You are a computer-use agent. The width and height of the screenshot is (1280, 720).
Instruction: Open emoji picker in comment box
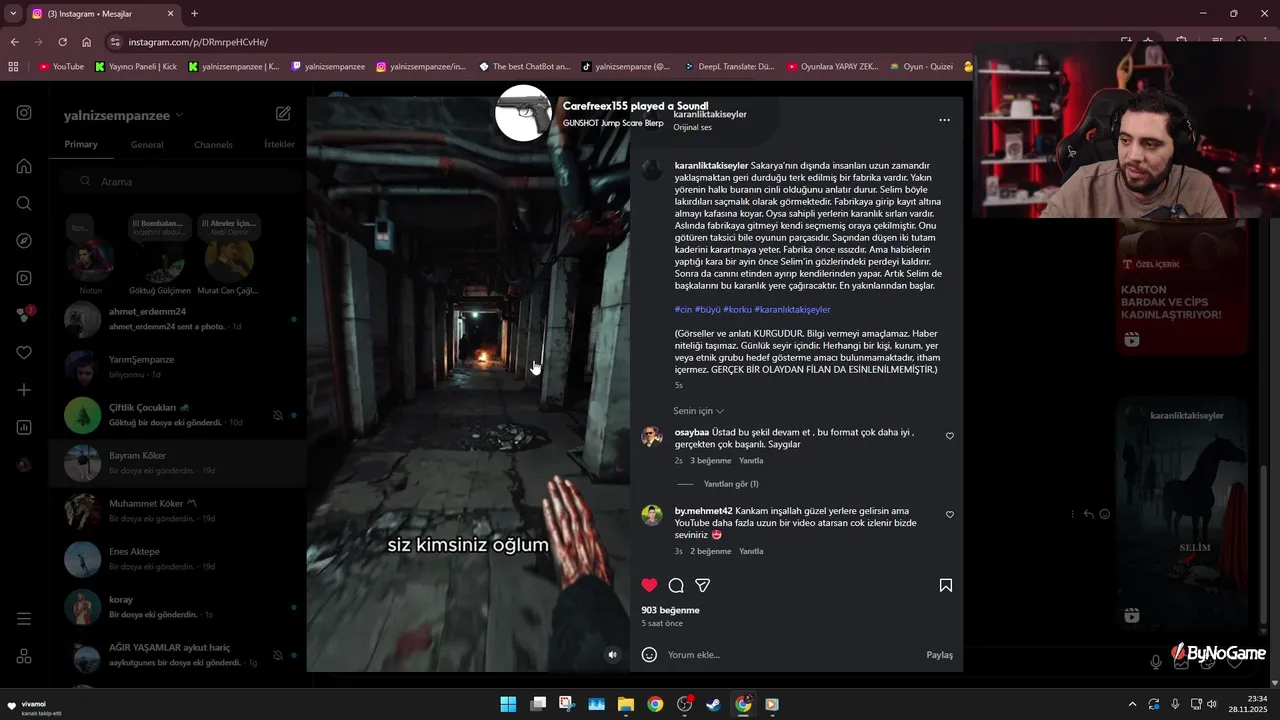pyautogui.click(x=649, y=655)
